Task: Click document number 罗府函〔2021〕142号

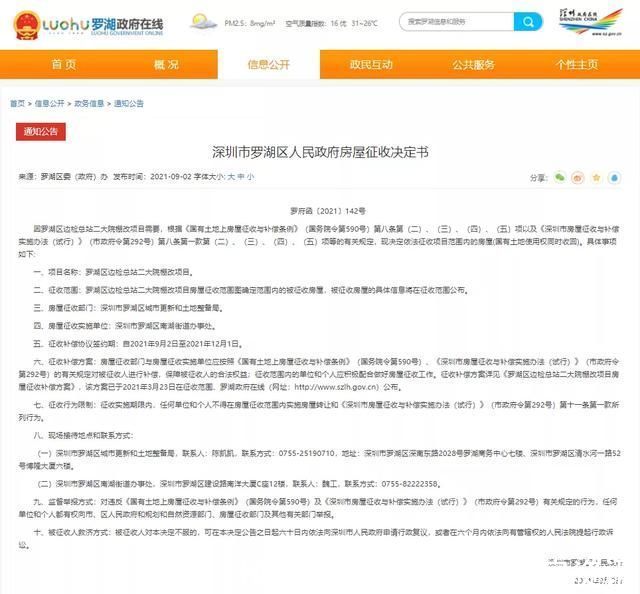Action: [328, 211]
